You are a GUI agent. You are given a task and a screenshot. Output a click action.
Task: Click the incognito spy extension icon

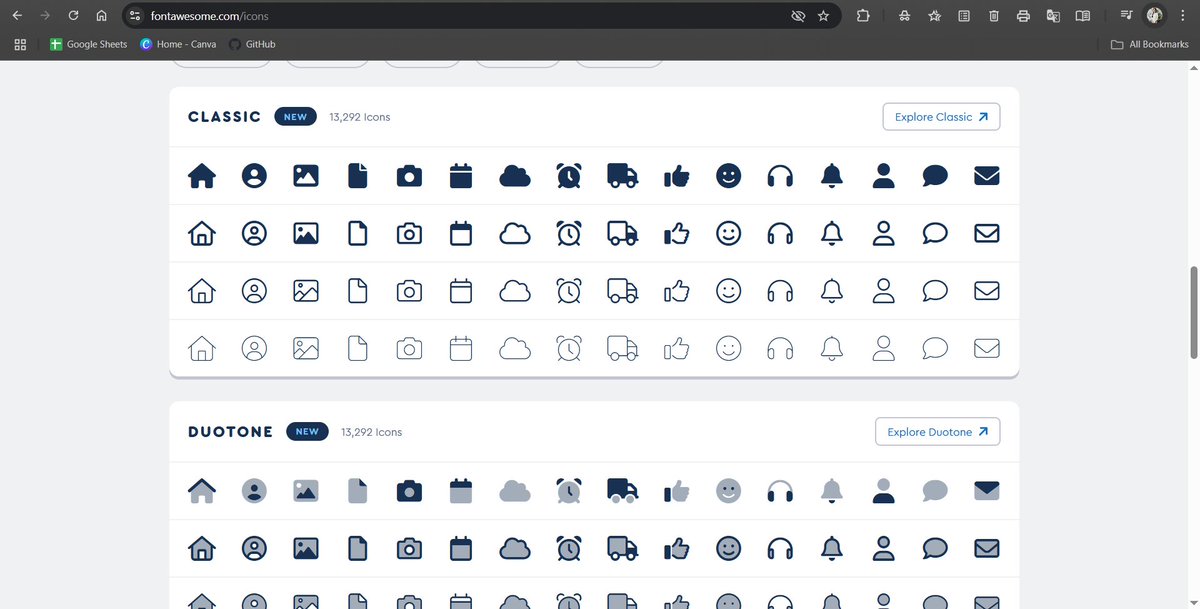pyautogui.click(x=904, y=16)
